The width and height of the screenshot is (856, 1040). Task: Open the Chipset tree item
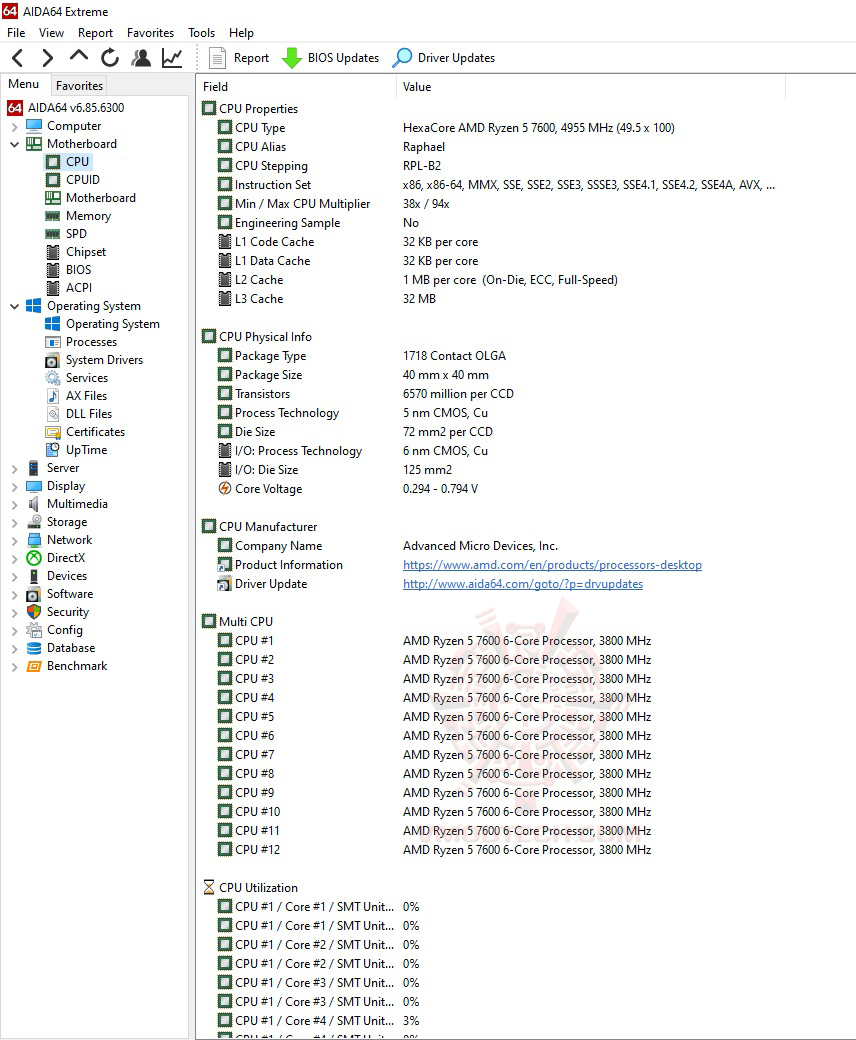coord(76,252)
